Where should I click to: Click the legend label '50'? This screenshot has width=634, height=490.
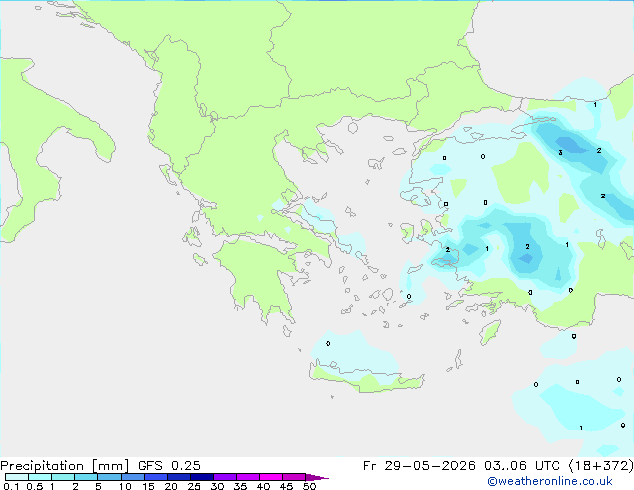point(309,486)
